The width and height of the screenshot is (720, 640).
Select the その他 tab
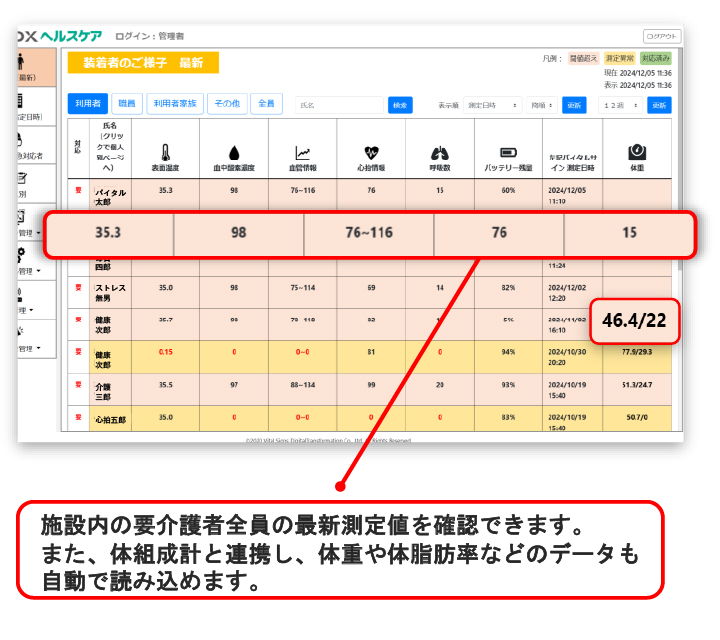(227, 104)
